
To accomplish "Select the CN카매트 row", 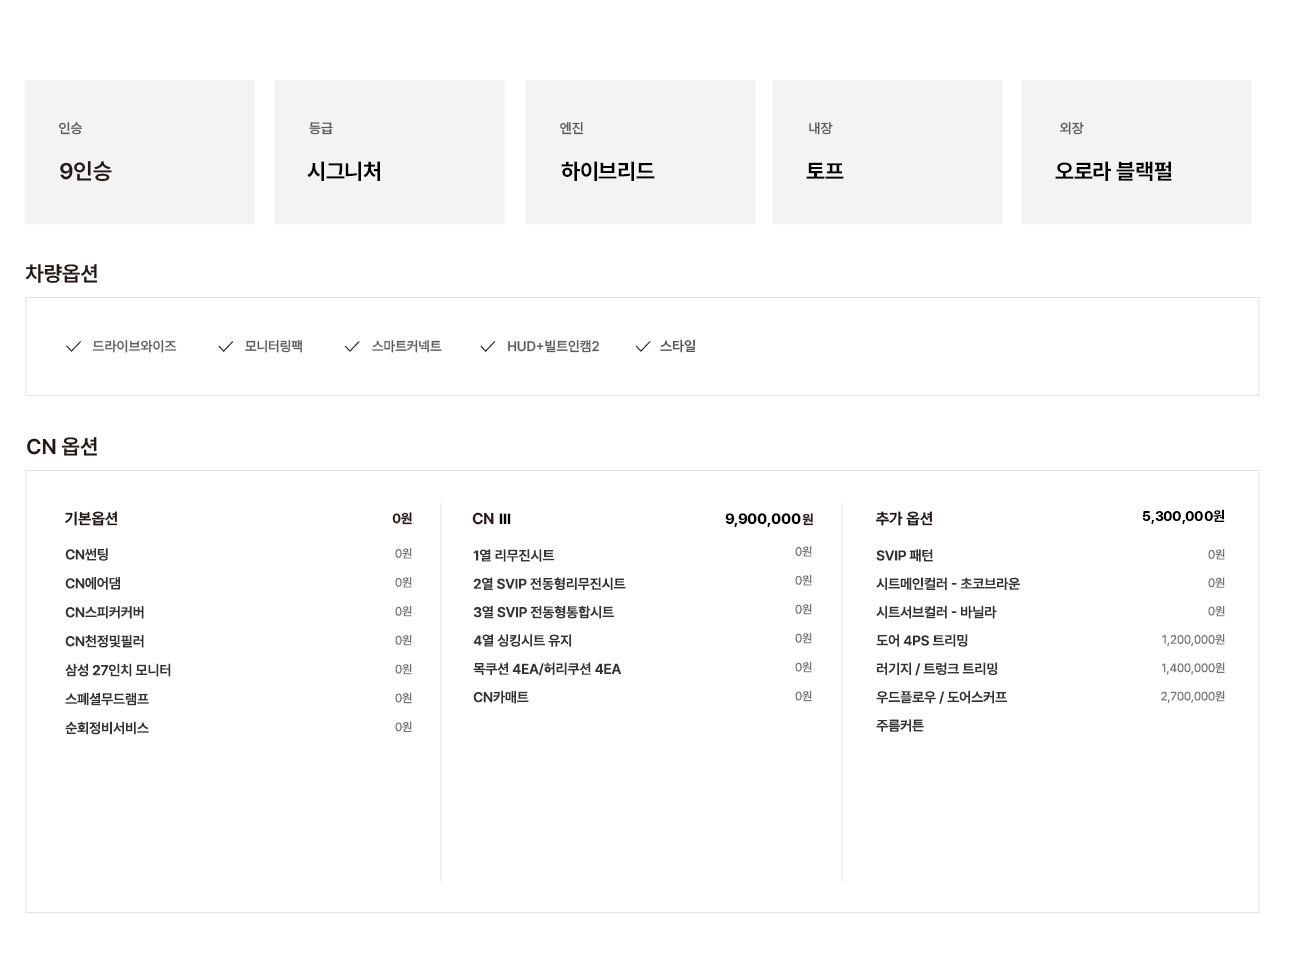I will coord(642,697).
